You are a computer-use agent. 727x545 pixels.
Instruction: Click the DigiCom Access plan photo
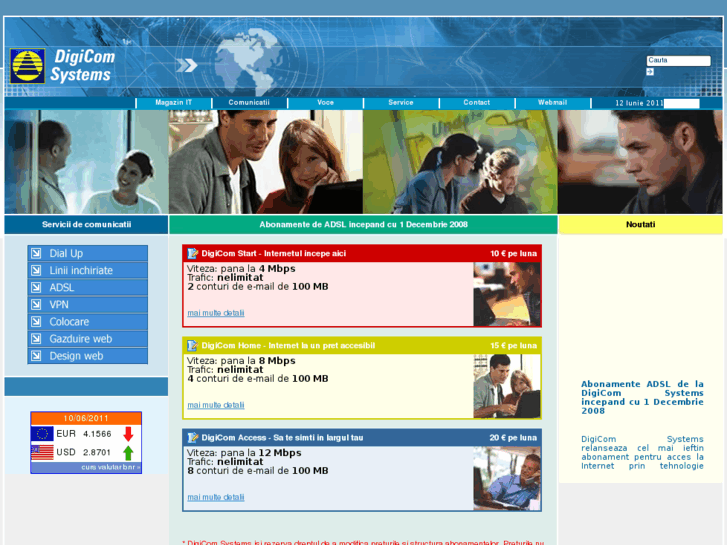pos(507,478)
